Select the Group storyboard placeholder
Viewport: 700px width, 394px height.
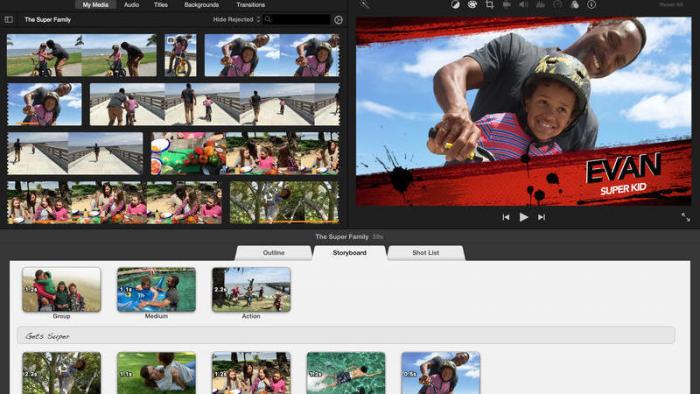coord(62,290)
